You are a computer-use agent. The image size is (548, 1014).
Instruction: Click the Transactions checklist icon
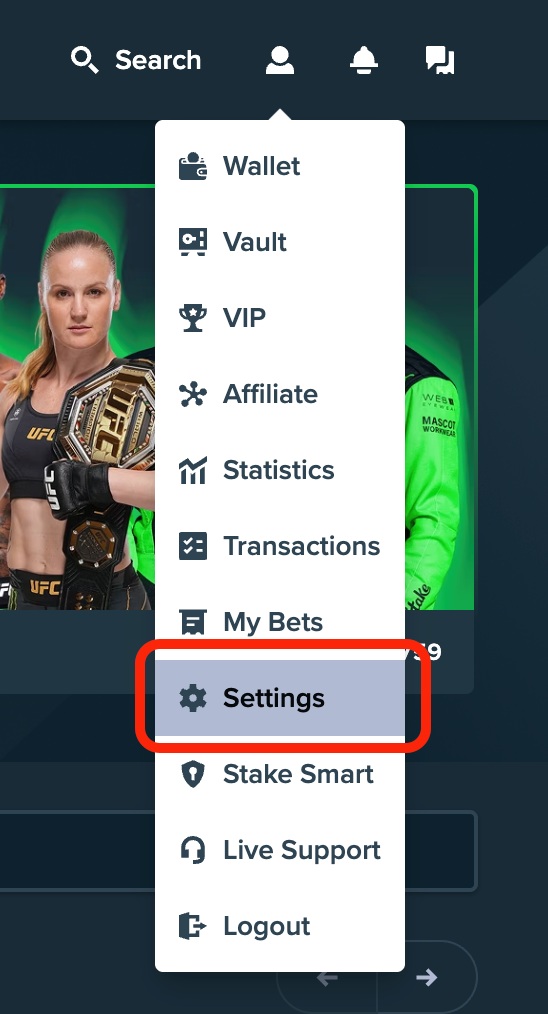[x=193, y=546]
